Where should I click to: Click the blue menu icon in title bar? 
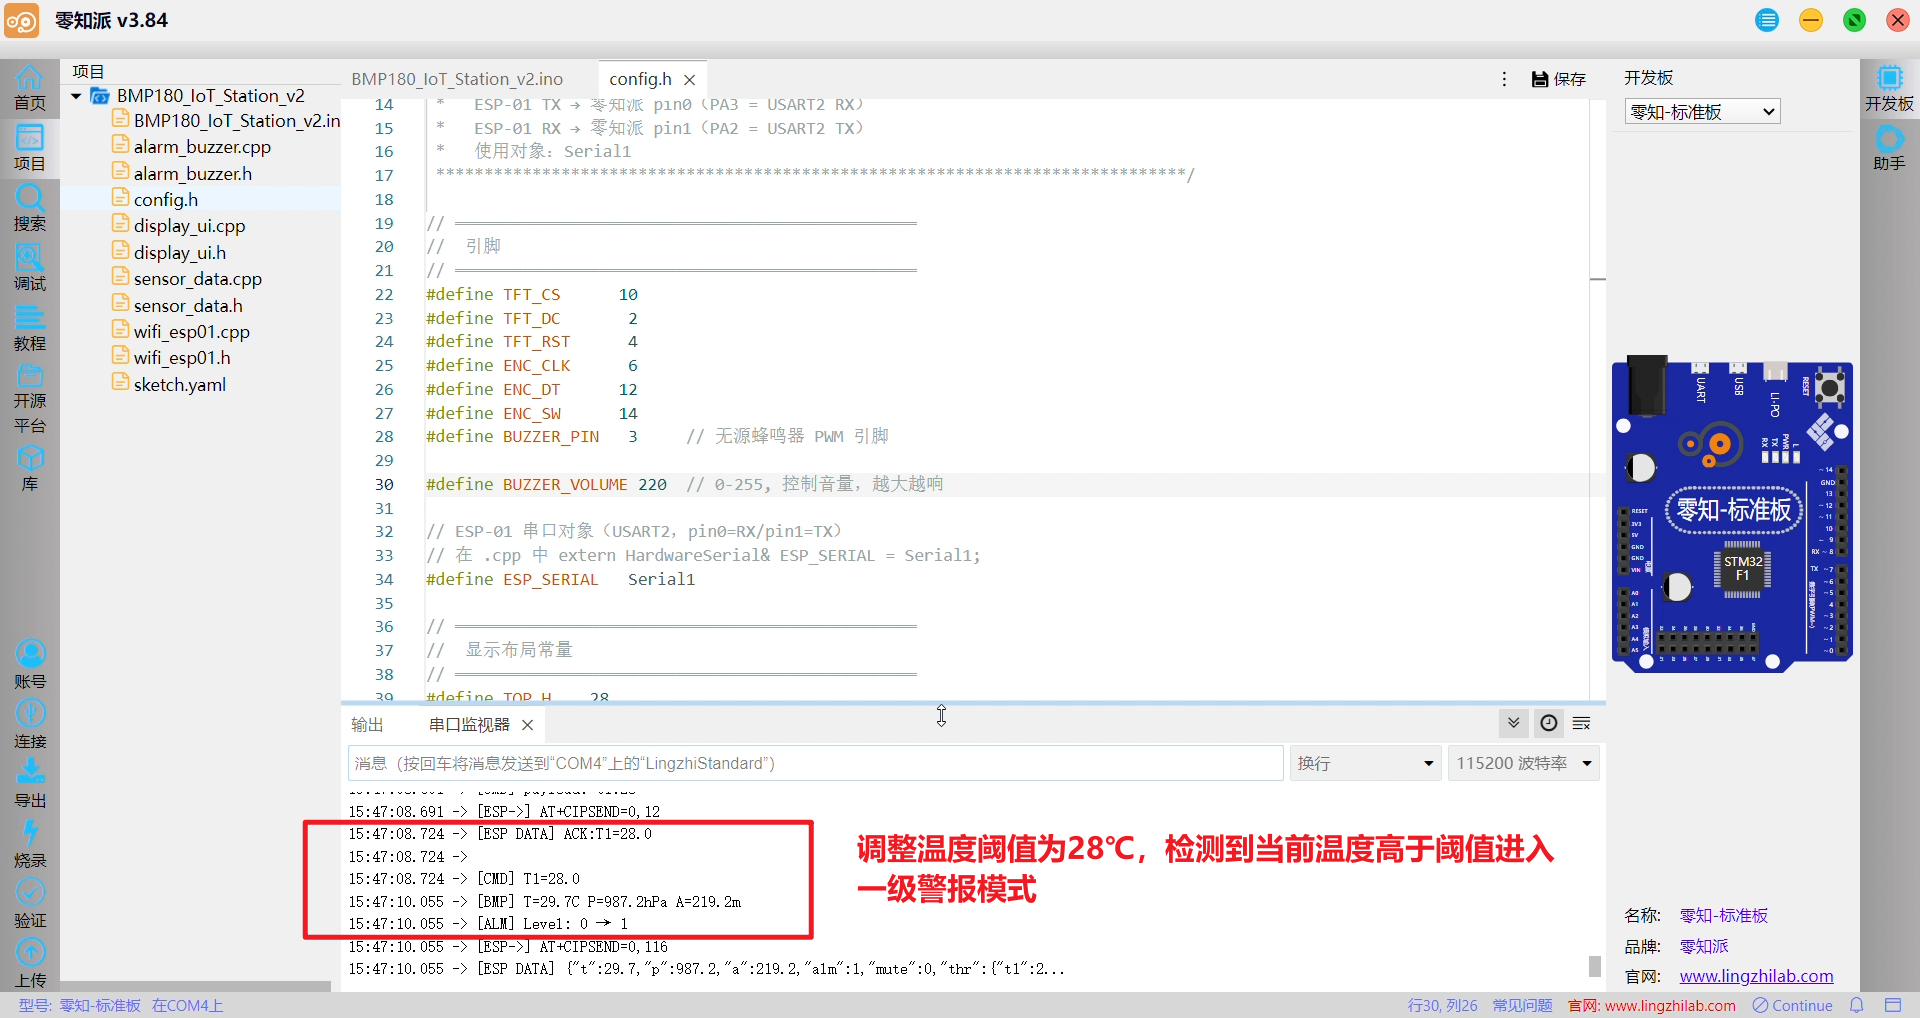(1767, 20)
